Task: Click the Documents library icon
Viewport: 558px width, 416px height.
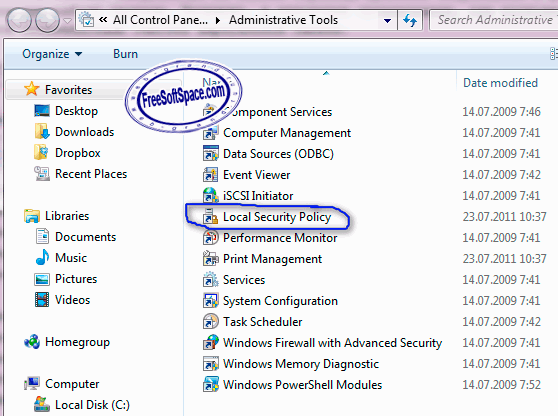Action: (42, 236)
